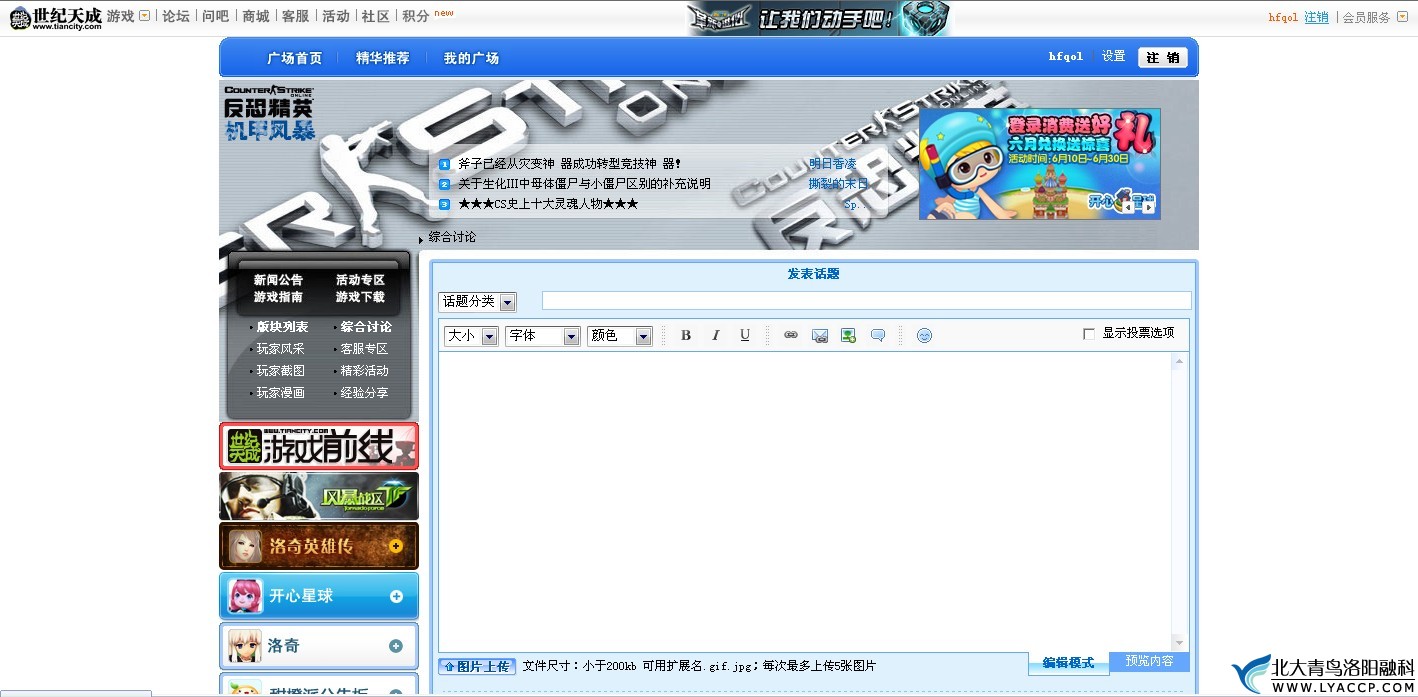This screenshot has height=697, width=1418.
Task: Open 客服 in the top menu
Action: [295, 16]
